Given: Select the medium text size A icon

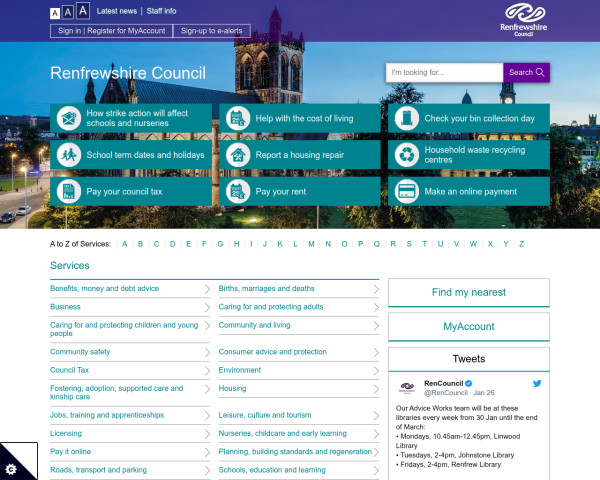Looking at the screenshot, I should click(68, 12).
